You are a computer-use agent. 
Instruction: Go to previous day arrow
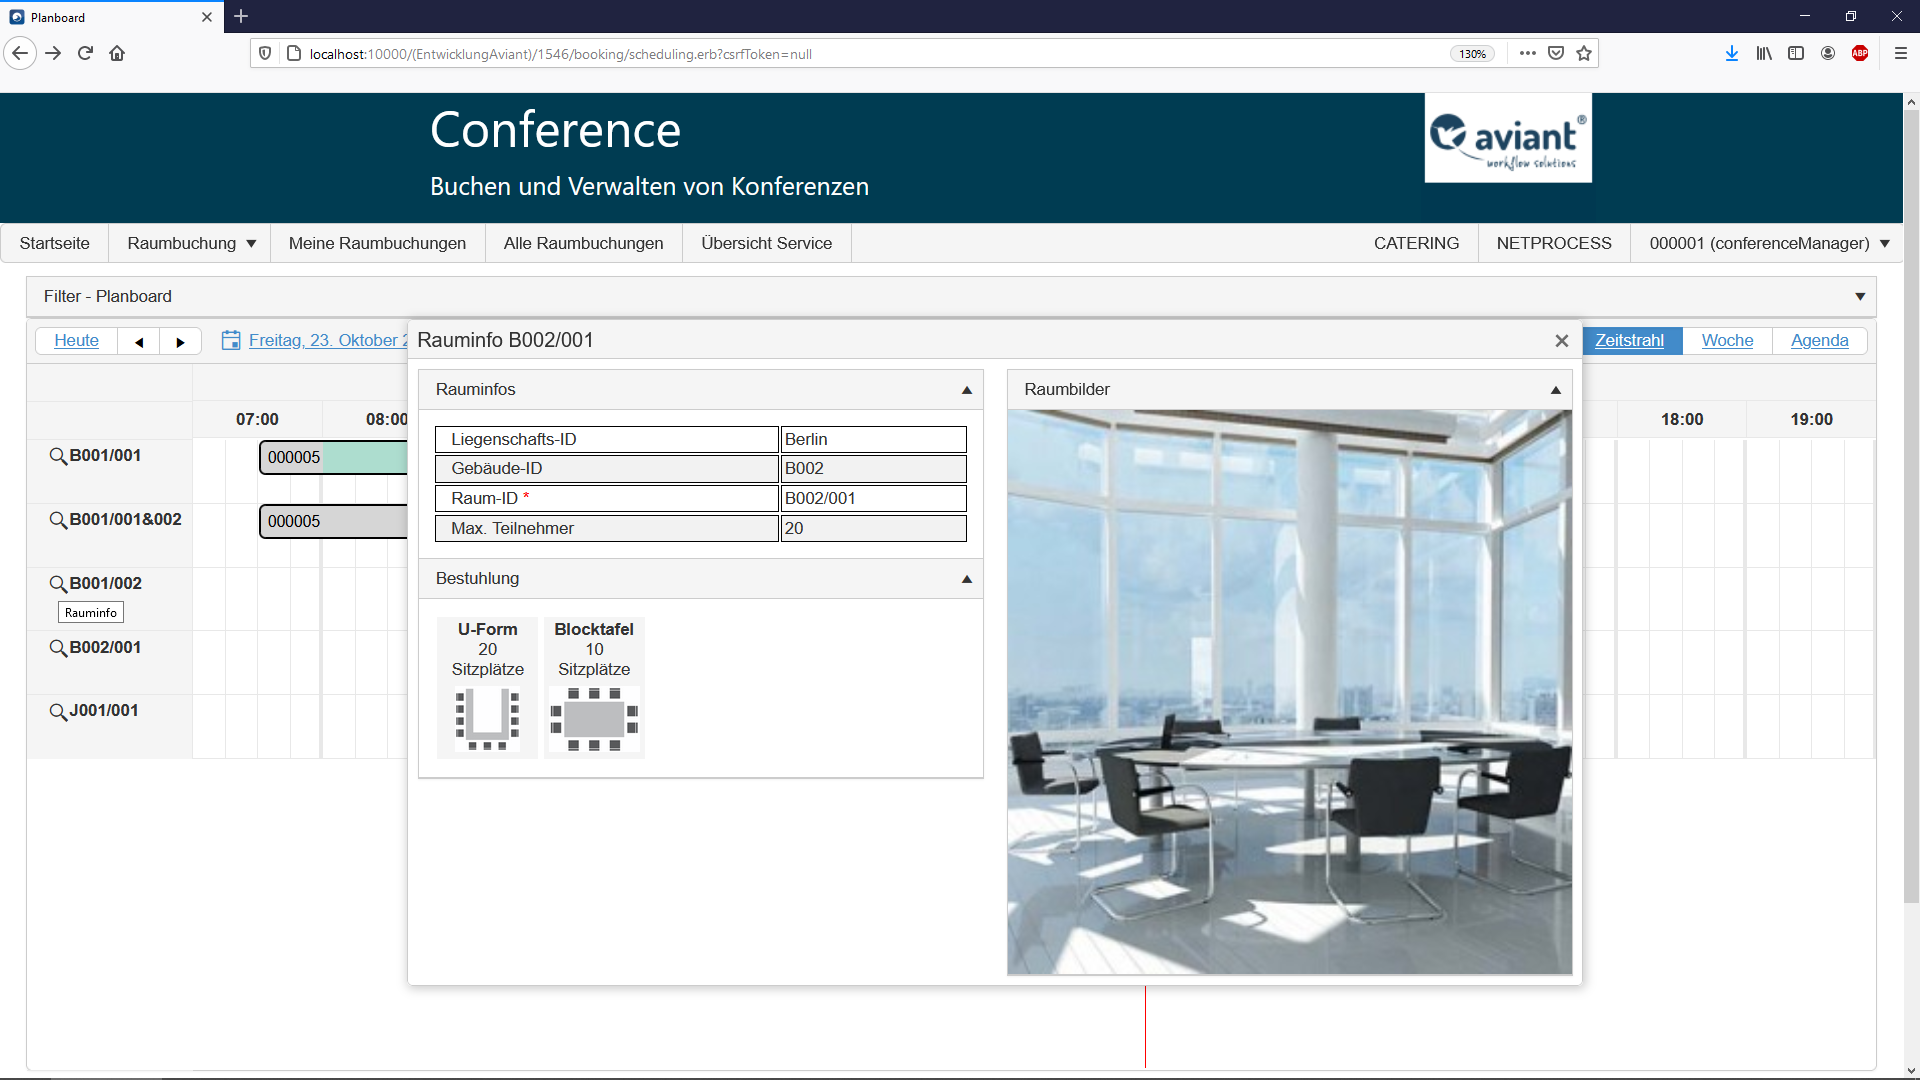coord(139,342)
